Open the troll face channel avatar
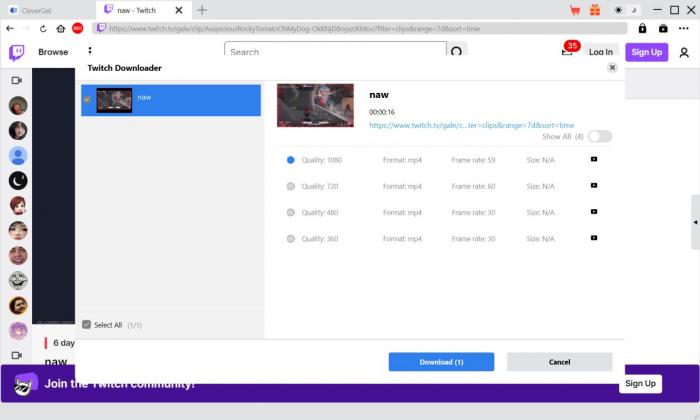 coord(18,281)
